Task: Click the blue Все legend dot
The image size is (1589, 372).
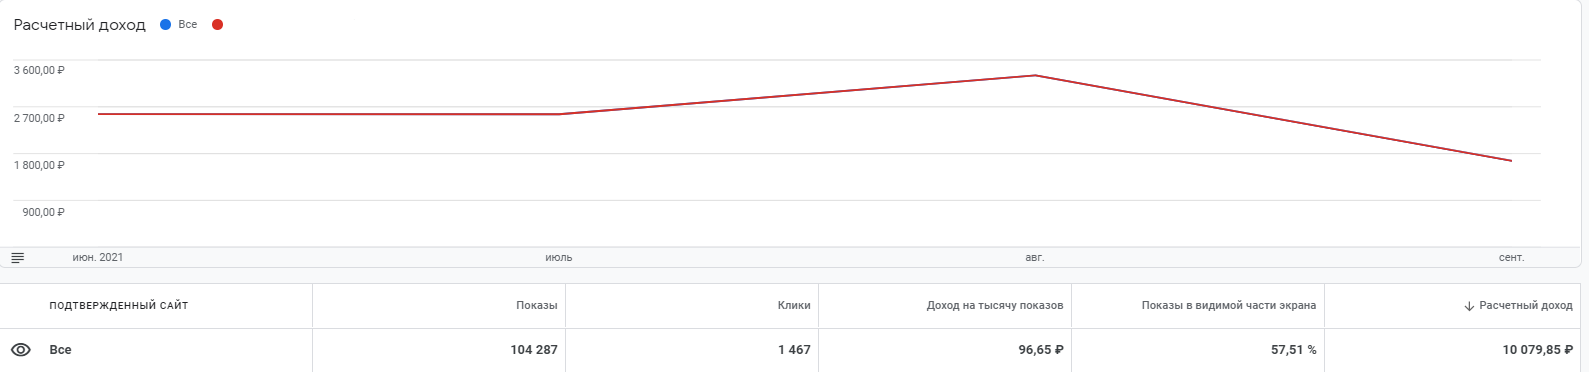Action: click(x=166, y=25)
